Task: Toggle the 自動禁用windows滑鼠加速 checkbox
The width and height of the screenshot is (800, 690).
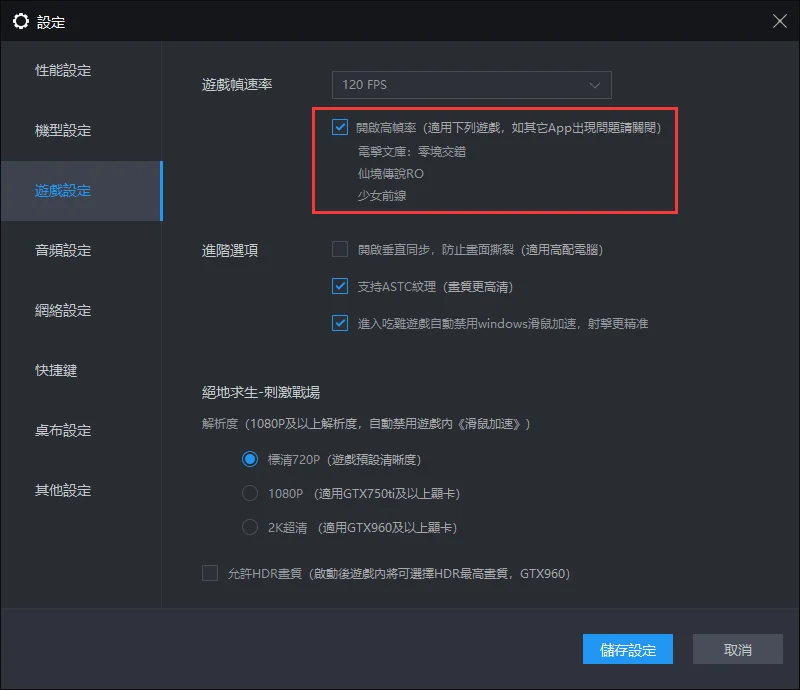Action: (340, 323)
